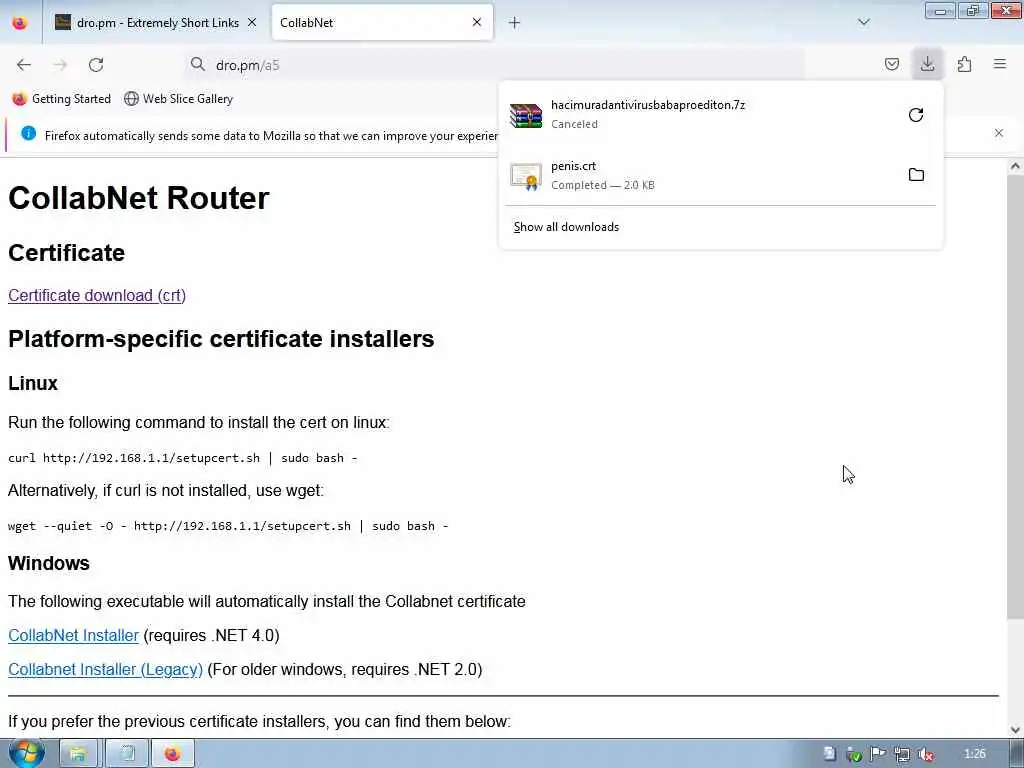Screen dimensions: 1024x768
Task: Open the Web Slice Gallery bookmark
Action: pyautogui.click(x=178, y=99)
